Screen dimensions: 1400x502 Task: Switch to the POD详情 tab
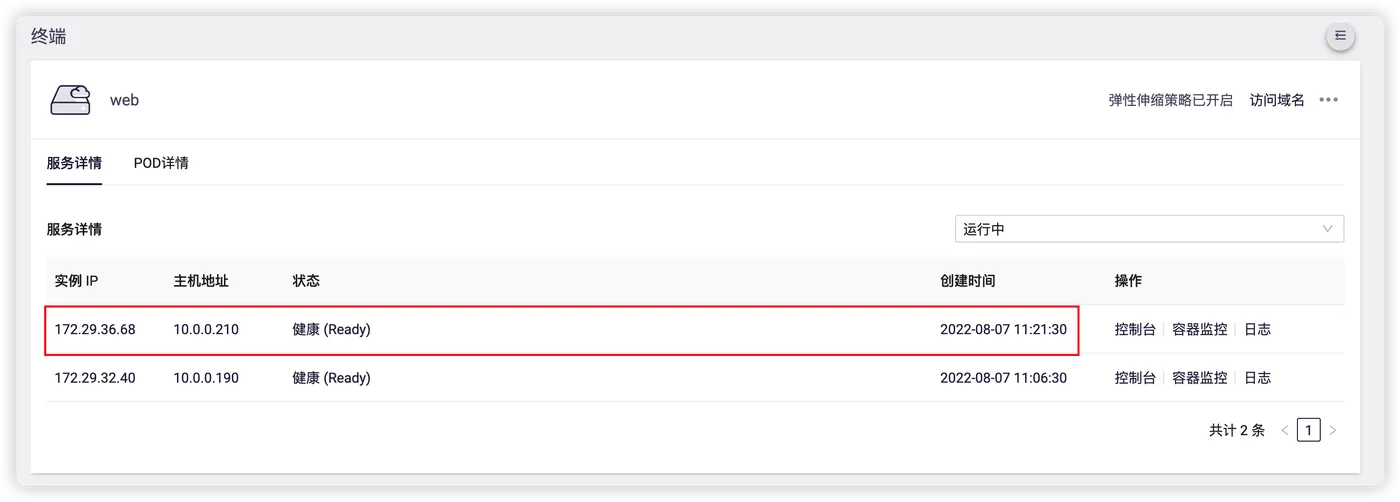coord(161,163)
